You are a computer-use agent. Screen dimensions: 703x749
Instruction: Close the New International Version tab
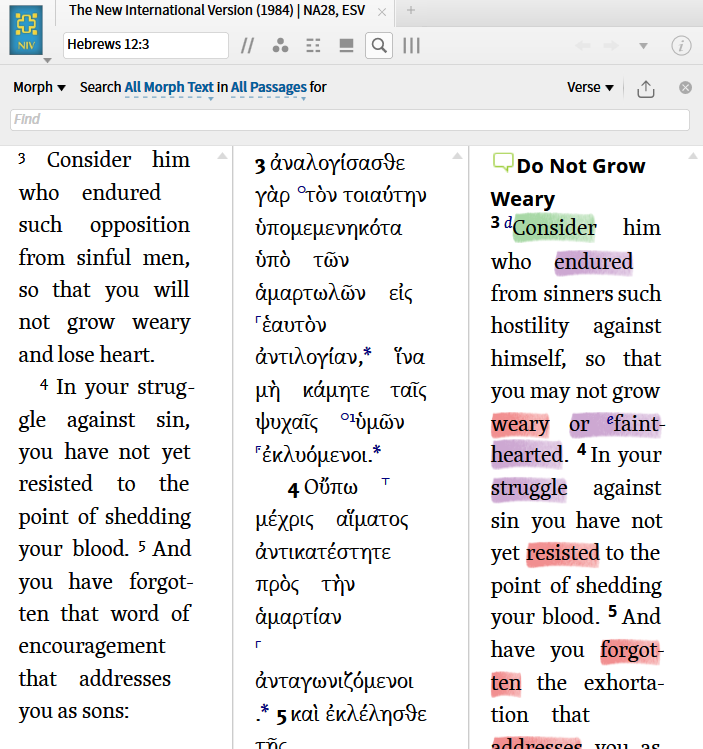tap(382, 12)
